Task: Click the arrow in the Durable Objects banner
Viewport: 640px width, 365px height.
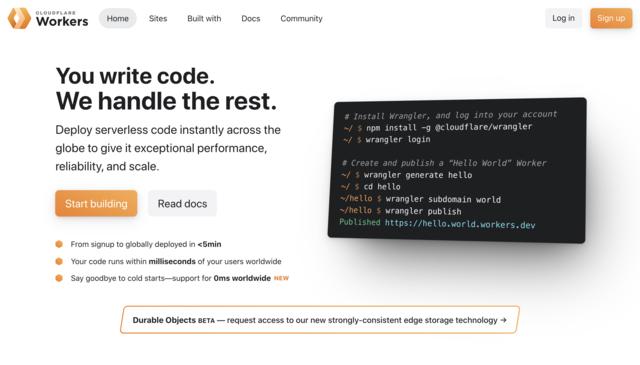Action: coord(504,320)
